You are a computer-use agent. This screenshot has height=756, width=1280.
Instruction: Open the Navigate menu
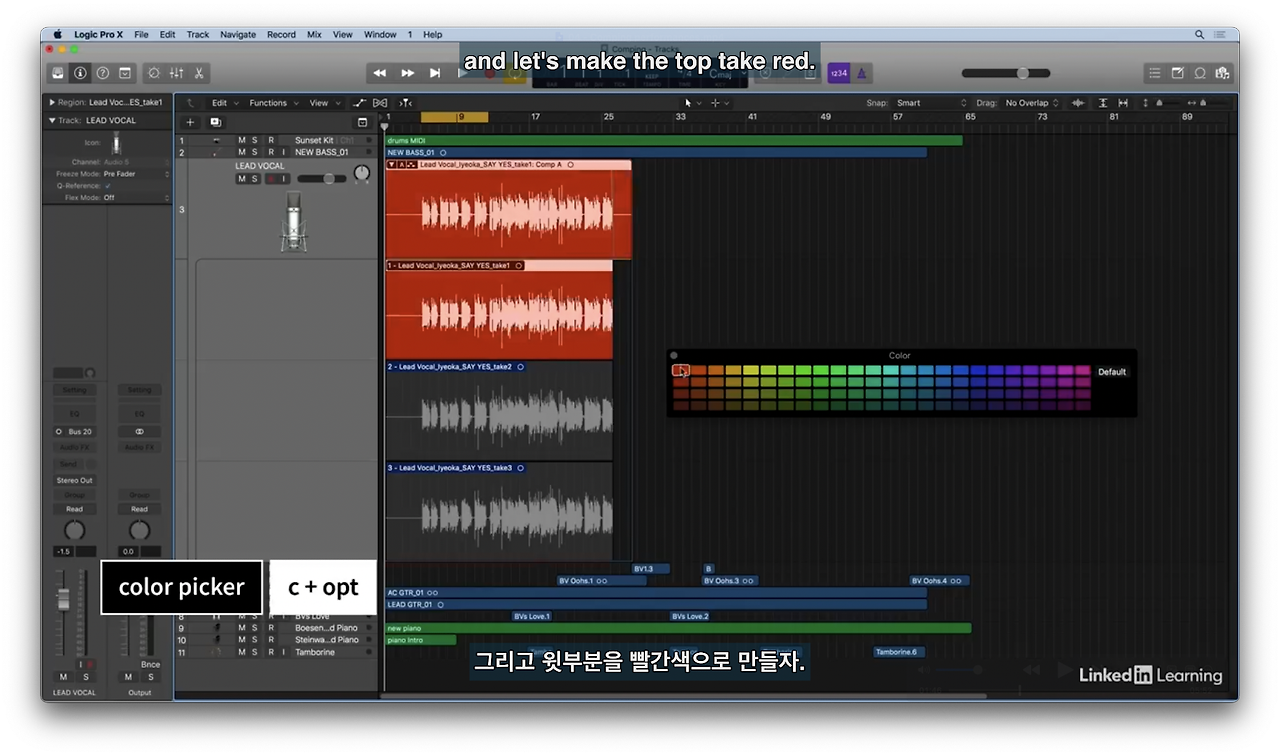click(x=238, y=34)
